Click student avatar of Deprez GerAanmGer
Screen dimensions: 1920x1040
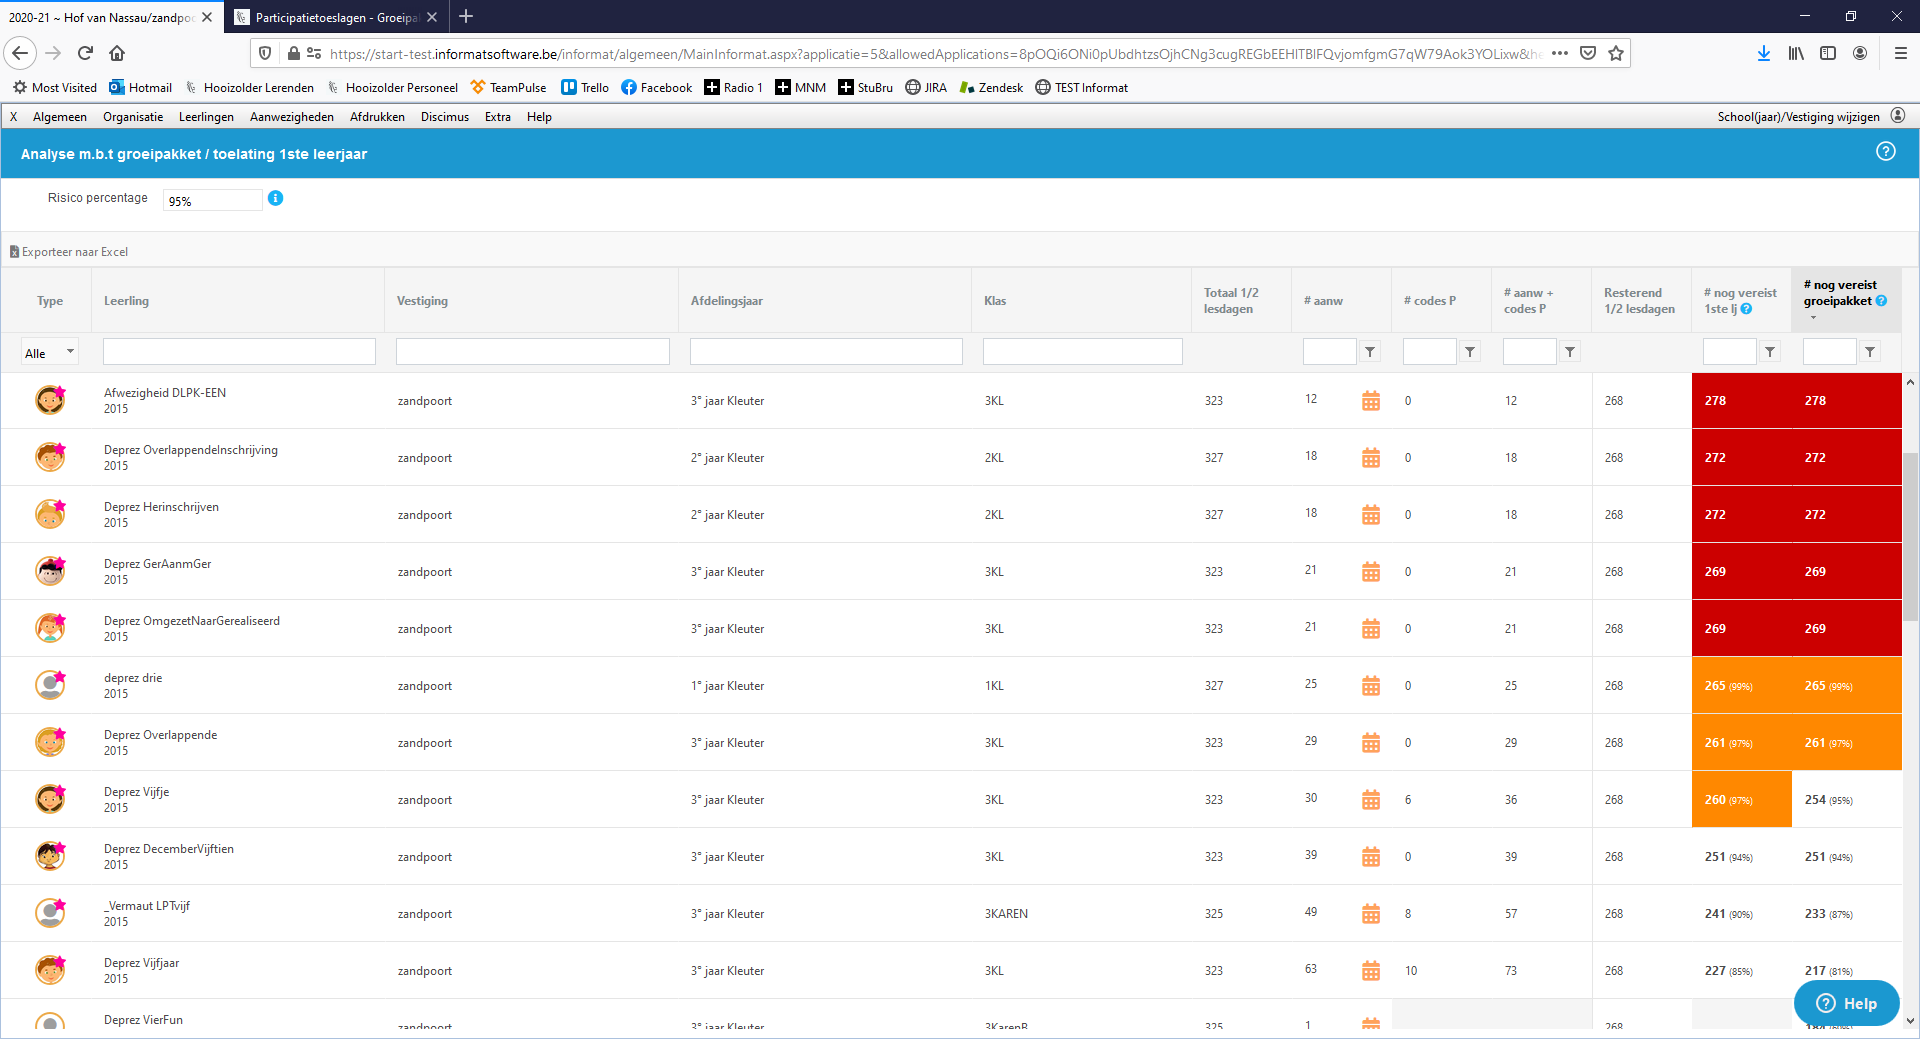(50, 571)
